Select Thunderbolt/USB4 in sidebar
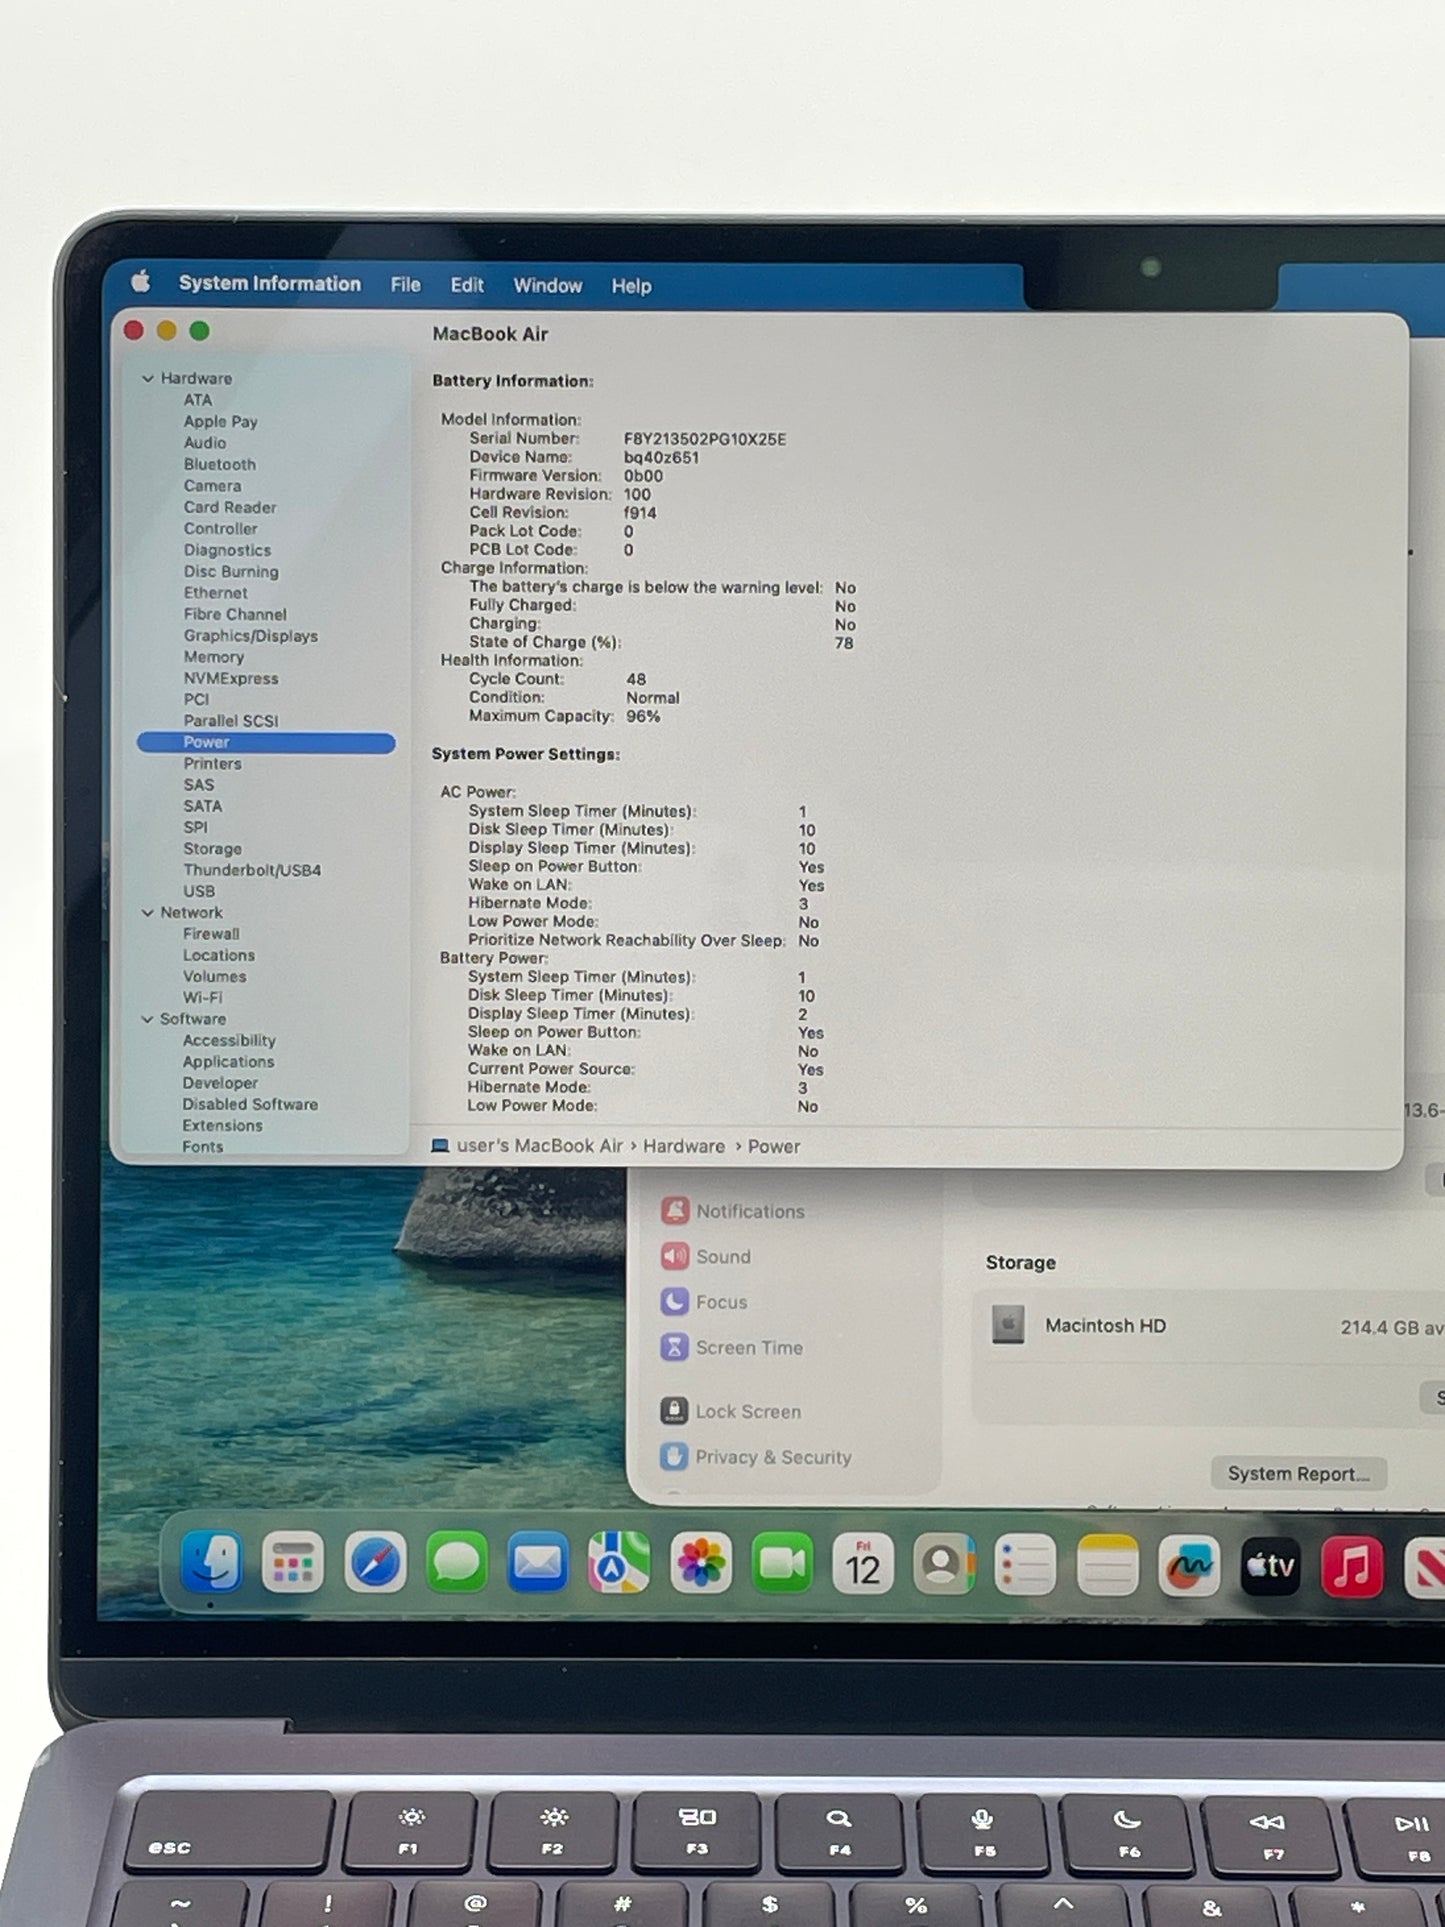This screenshot has height=1927, width=1445. (252, 870)
